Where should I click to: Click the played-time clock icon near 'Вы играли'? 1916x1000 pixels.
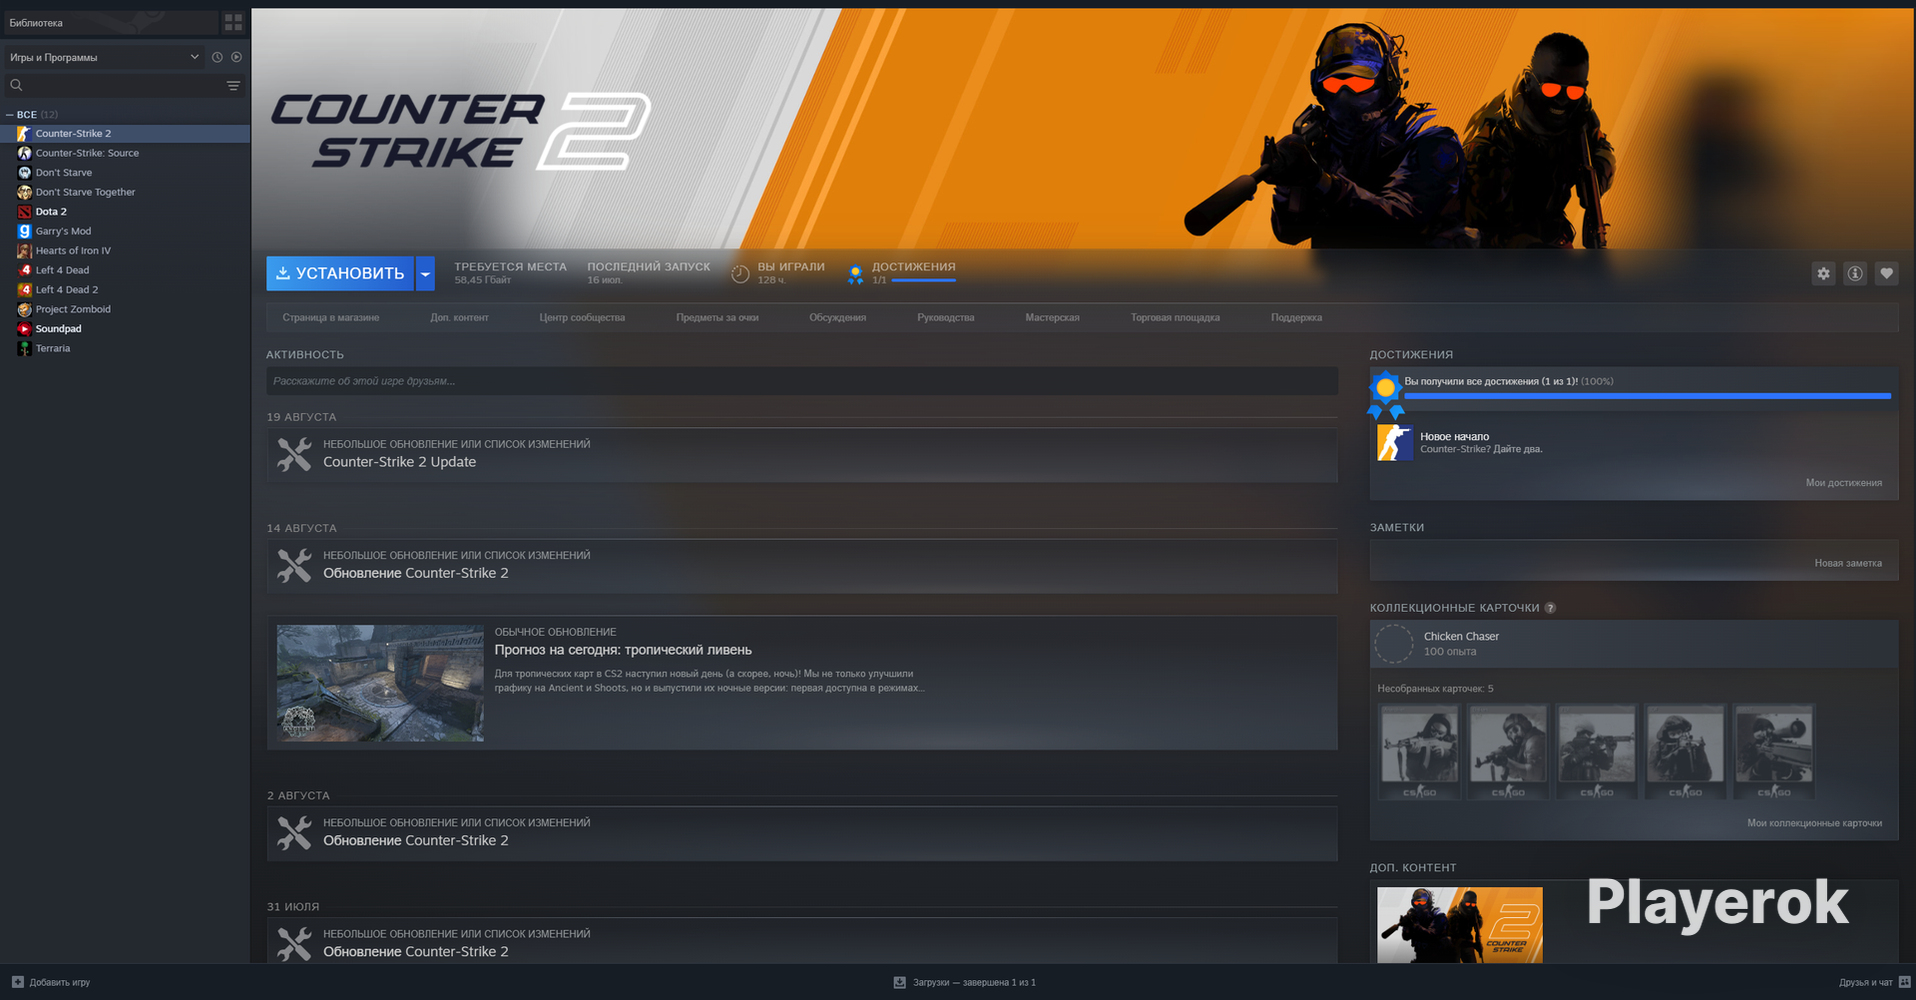click(x=740, y=274)
